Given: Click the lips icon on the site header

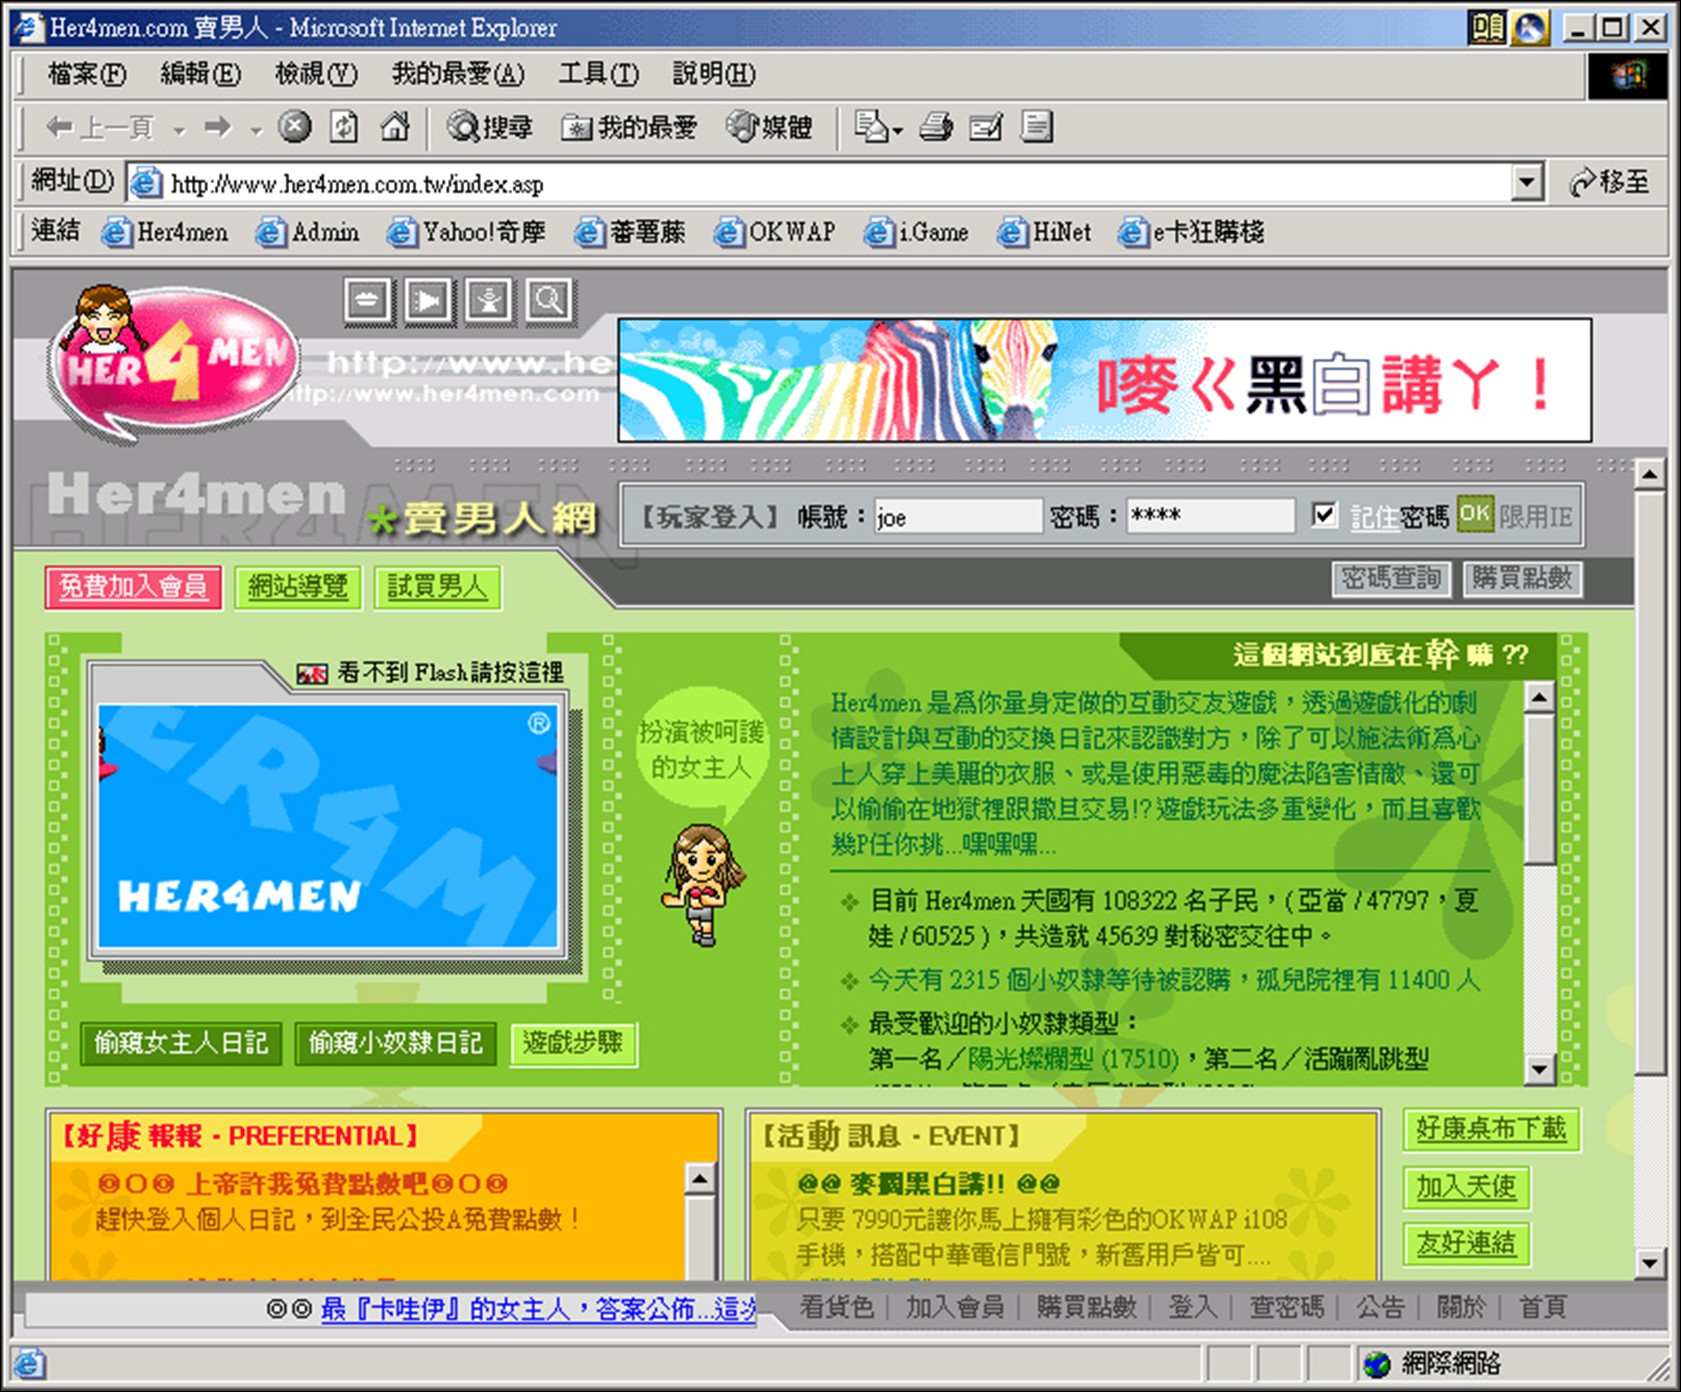Looking at the screenshot, I should click(368, 300).
